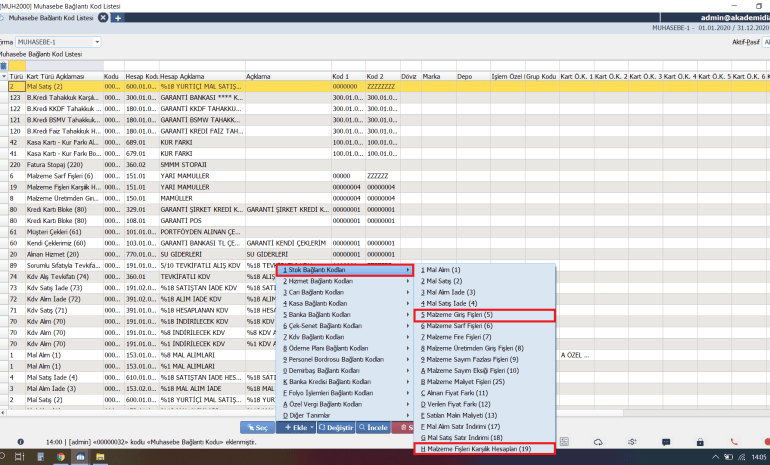Open Stok Bağlantı Kodları submenu
This screenshot has height=465, width=770.
(x=345, y=270)
